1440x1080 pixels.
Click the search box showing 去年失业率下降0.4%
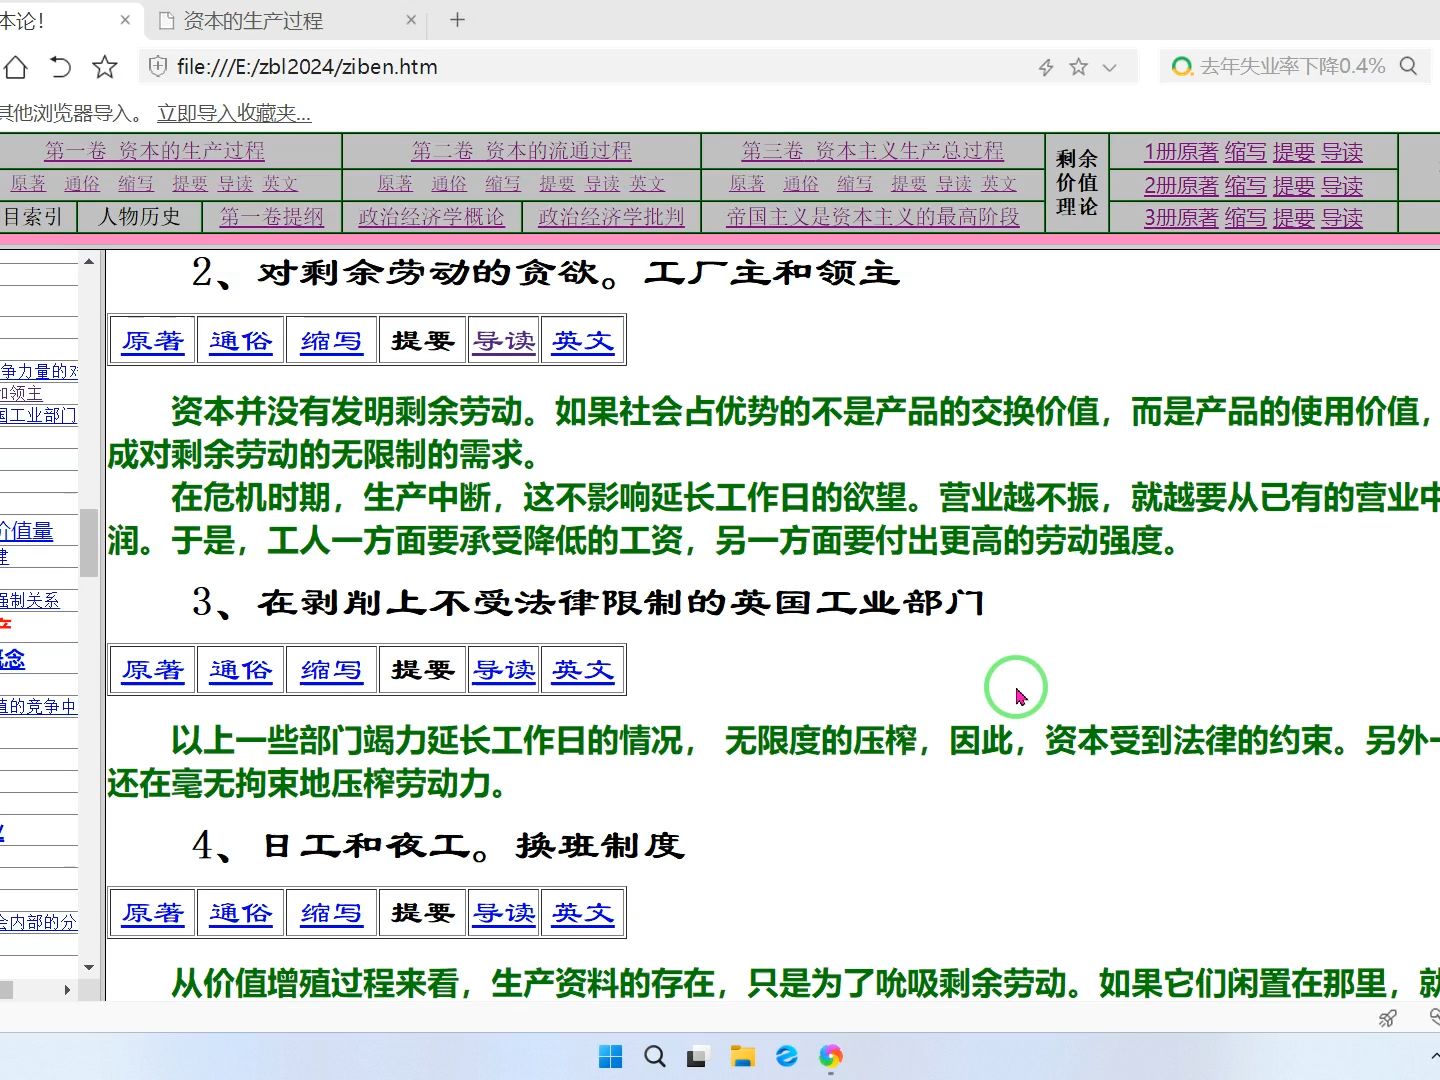click(1292, 66)
